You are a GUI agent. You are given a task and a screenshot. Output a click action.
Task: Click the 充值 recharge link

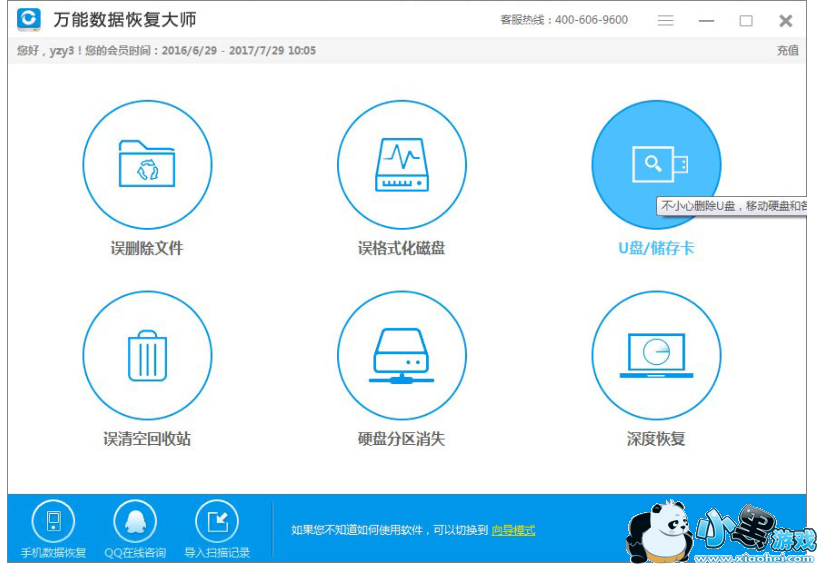coord(787,50)
